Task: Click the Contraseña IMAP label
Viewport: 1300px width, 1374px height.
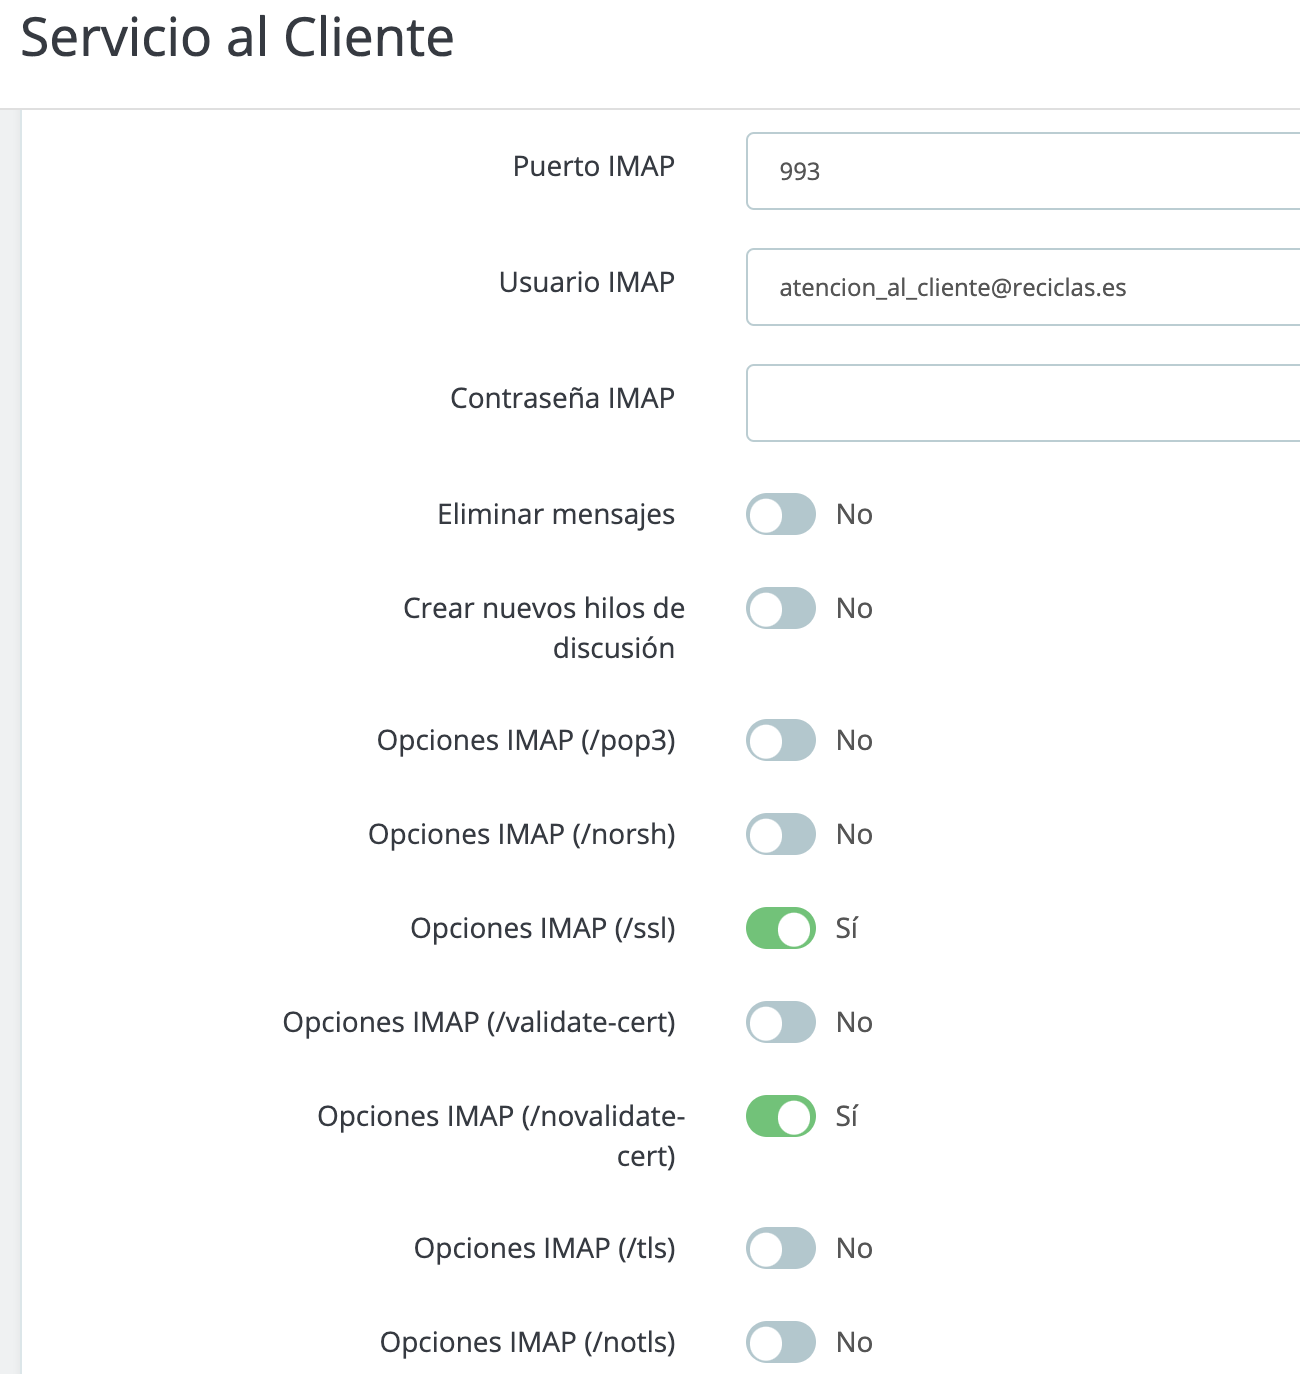Action: (x=562, y=398)
